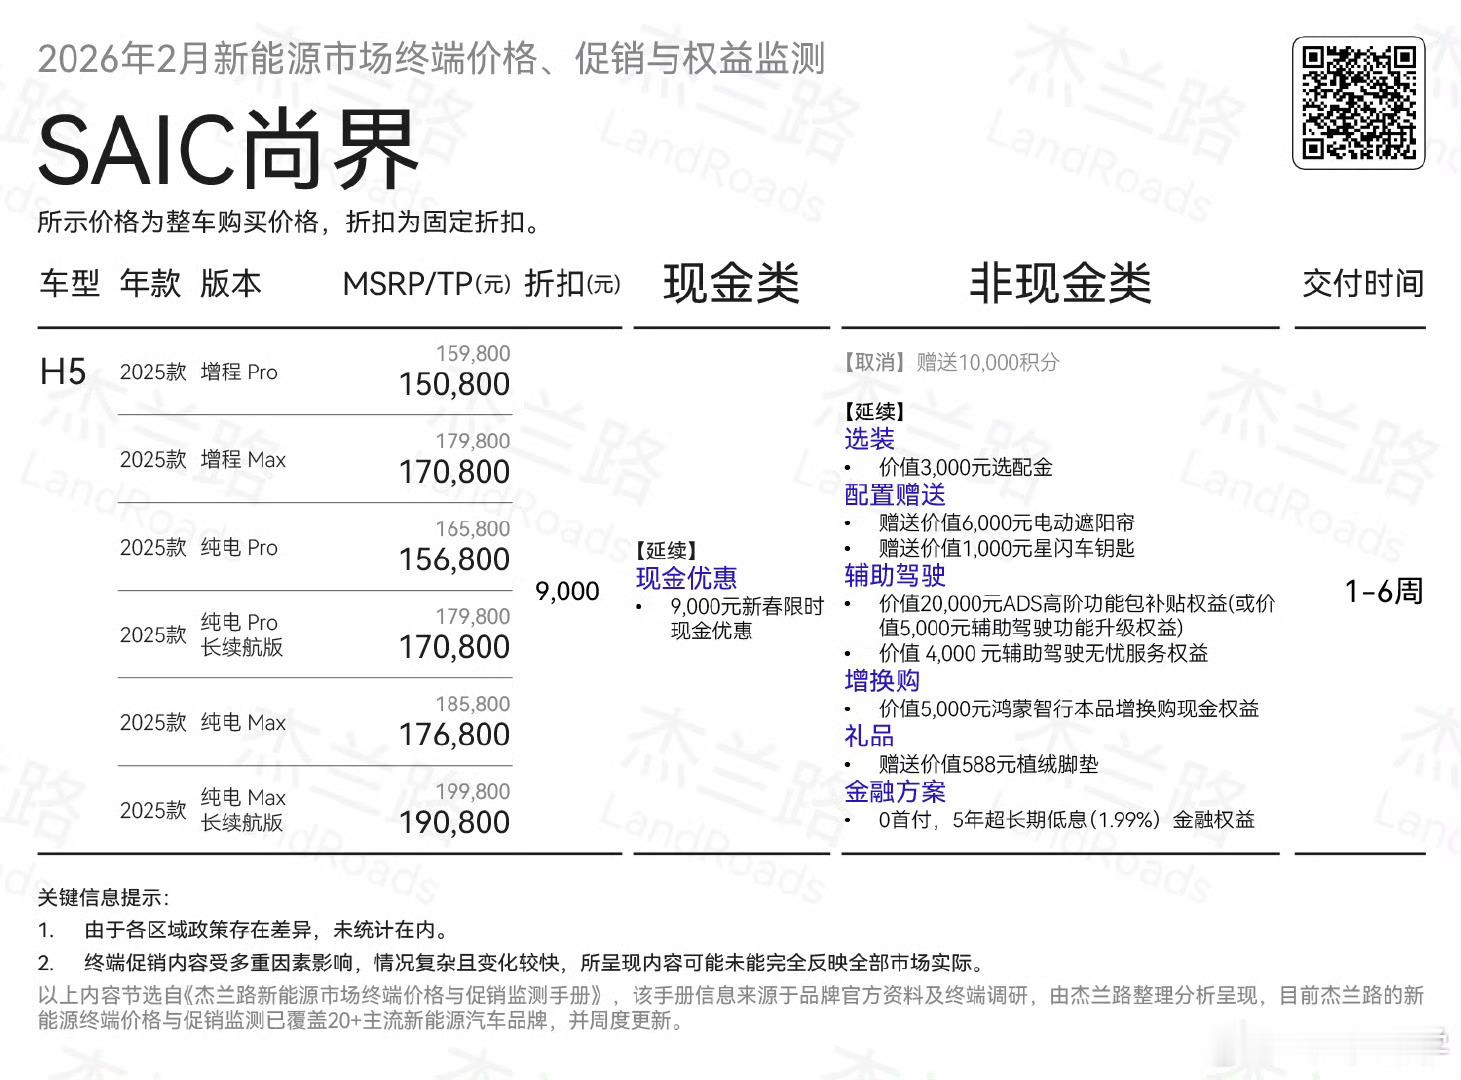Click the 年款 column header
Screen dimensions: 1461x1080
pyautogui.click(x=150, y=284)
